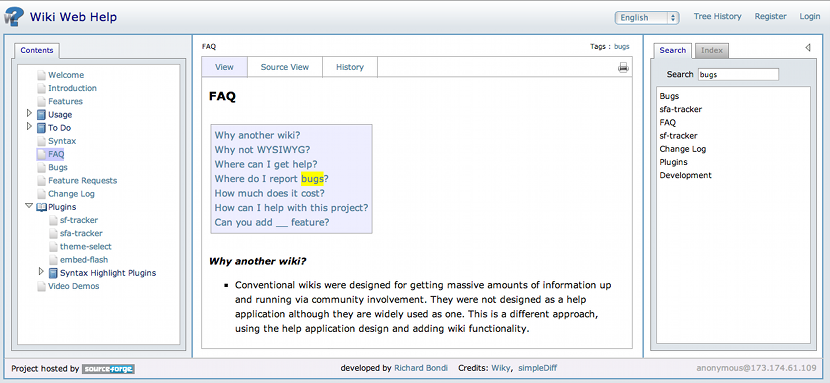Click the page icon beside embed-flash

click(x=53, y=260)
